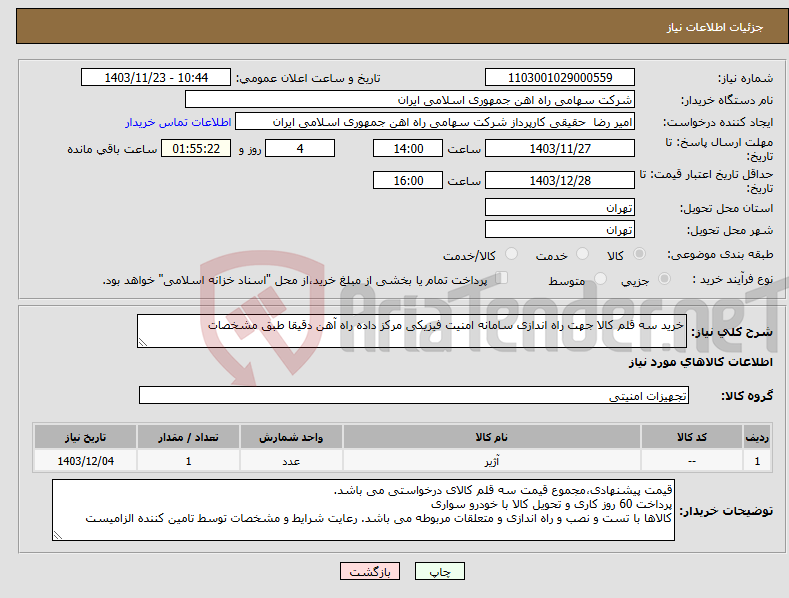The image size is (789, 598).
Task: Click the validity time field 16:00
Action: 408,180
